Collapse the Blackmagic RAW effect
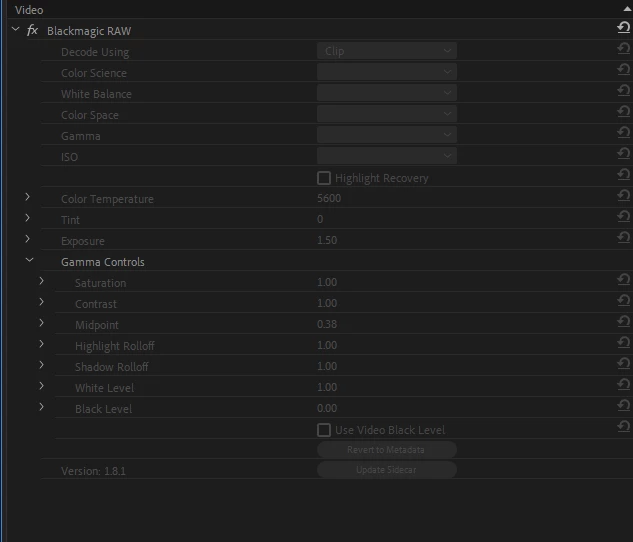Screen dimensions: 633x542 coord(15,29)
